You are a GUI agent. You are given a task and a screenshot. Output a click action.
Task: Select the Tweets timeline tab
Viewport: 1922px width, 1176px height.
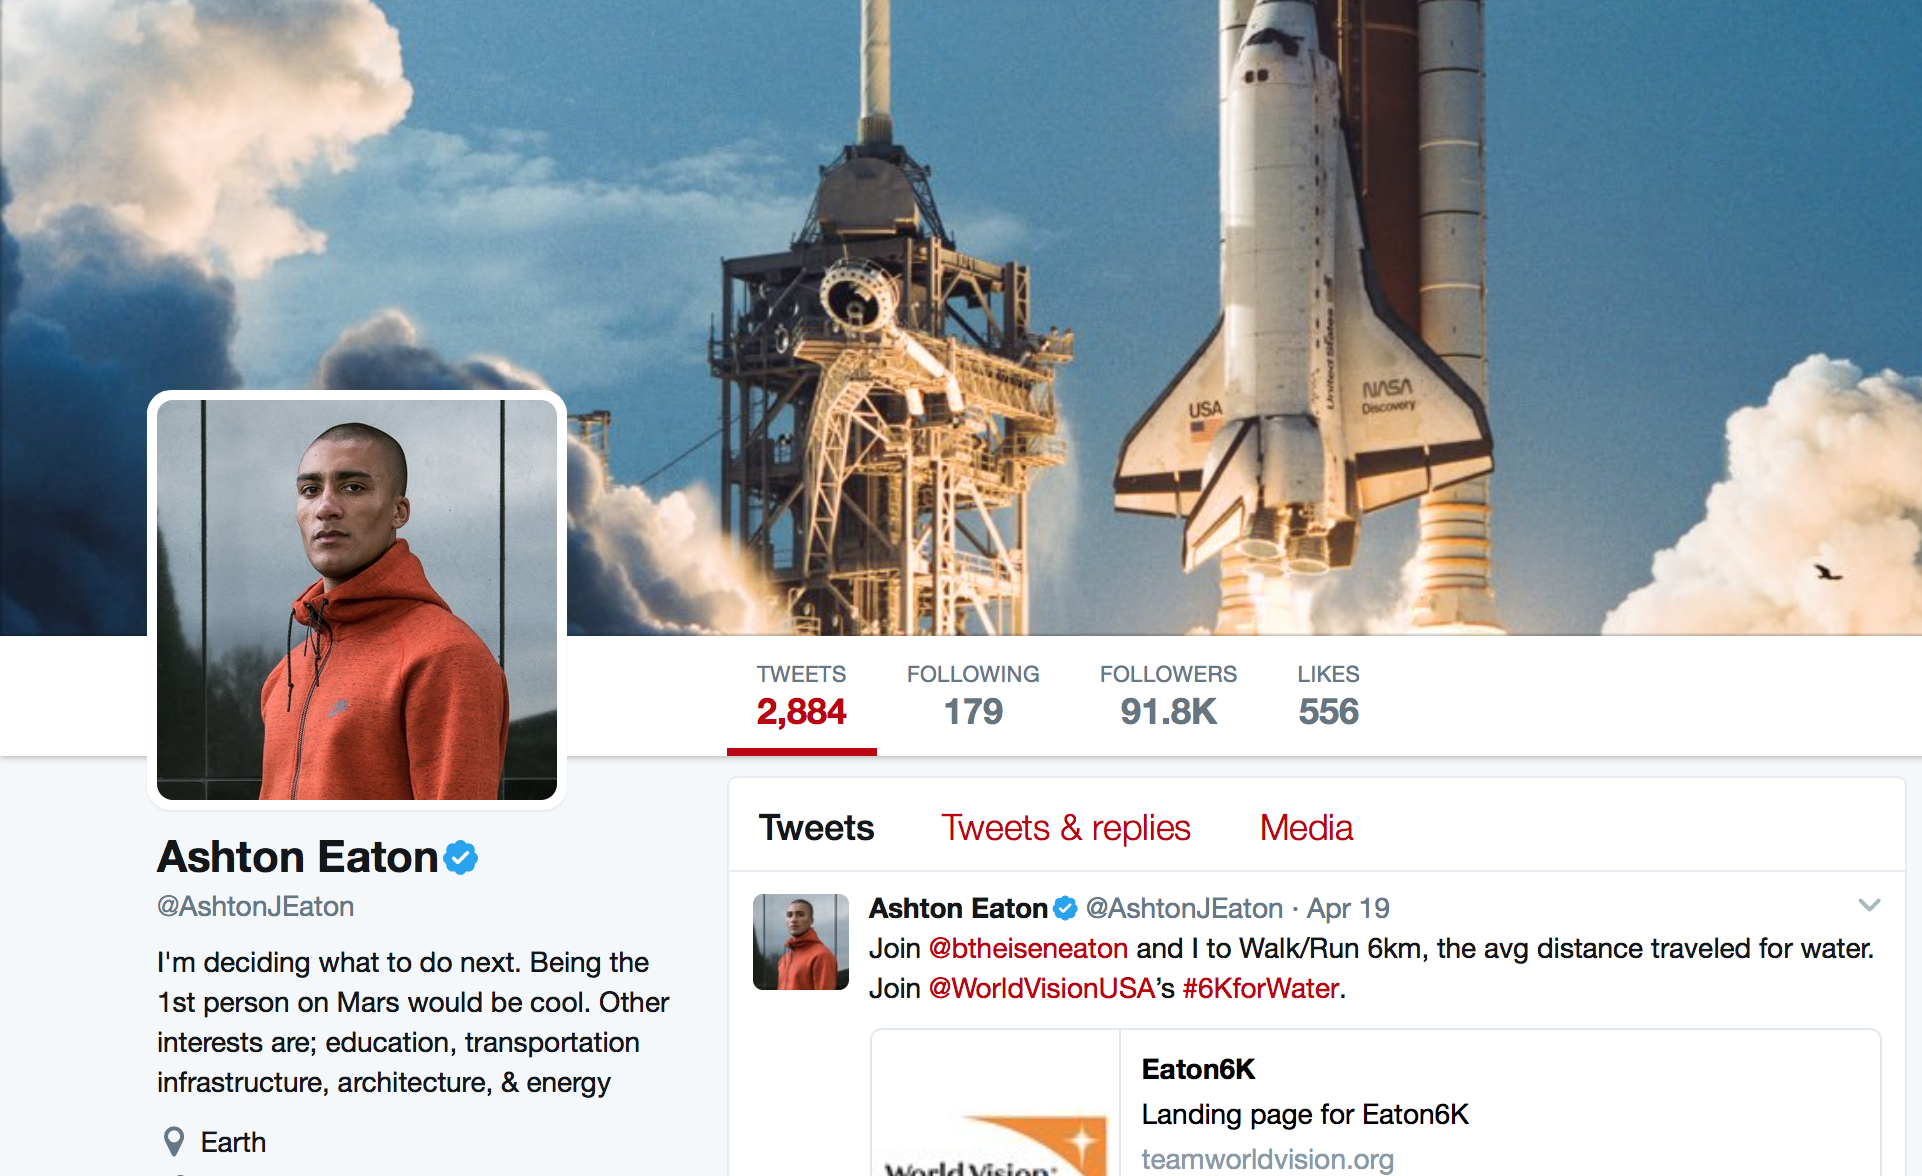click(816, 828)
